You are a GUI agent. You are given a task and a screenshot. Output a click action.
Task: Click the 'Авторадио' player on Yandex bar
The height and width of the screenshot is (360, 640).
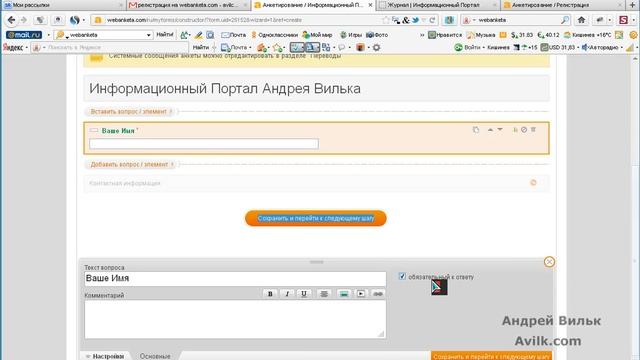600,47
